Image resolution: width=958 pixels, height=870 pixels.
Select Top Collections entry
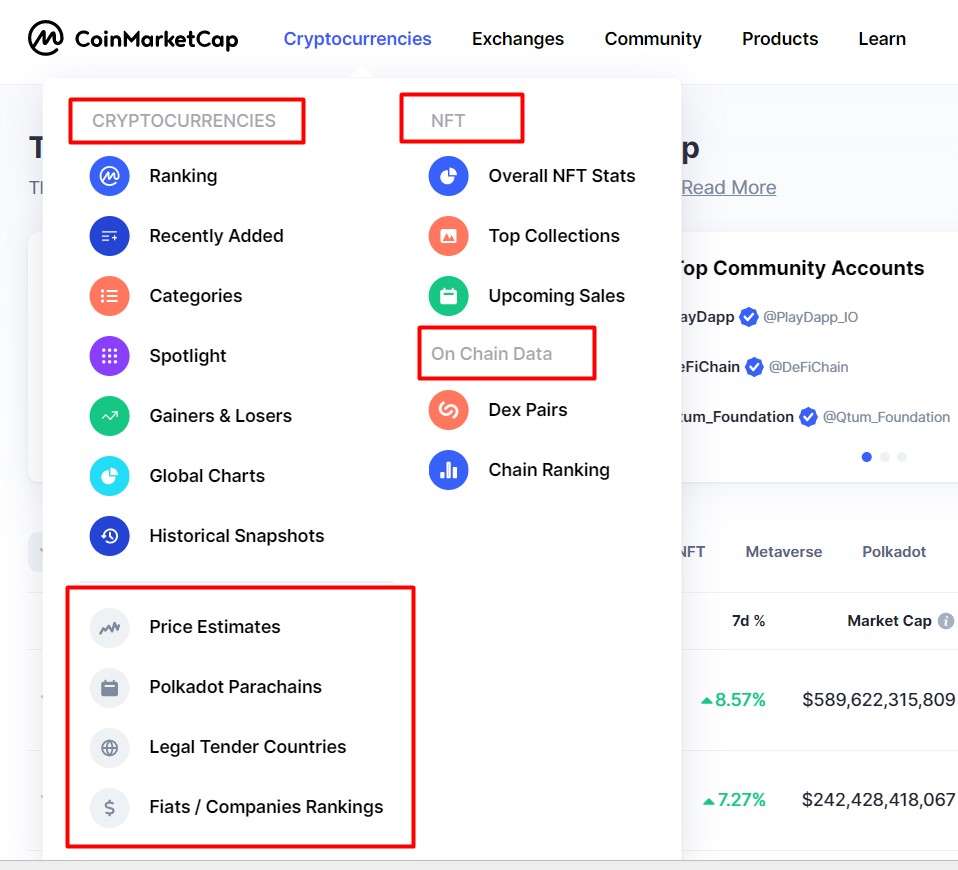(x=554, y=236)
